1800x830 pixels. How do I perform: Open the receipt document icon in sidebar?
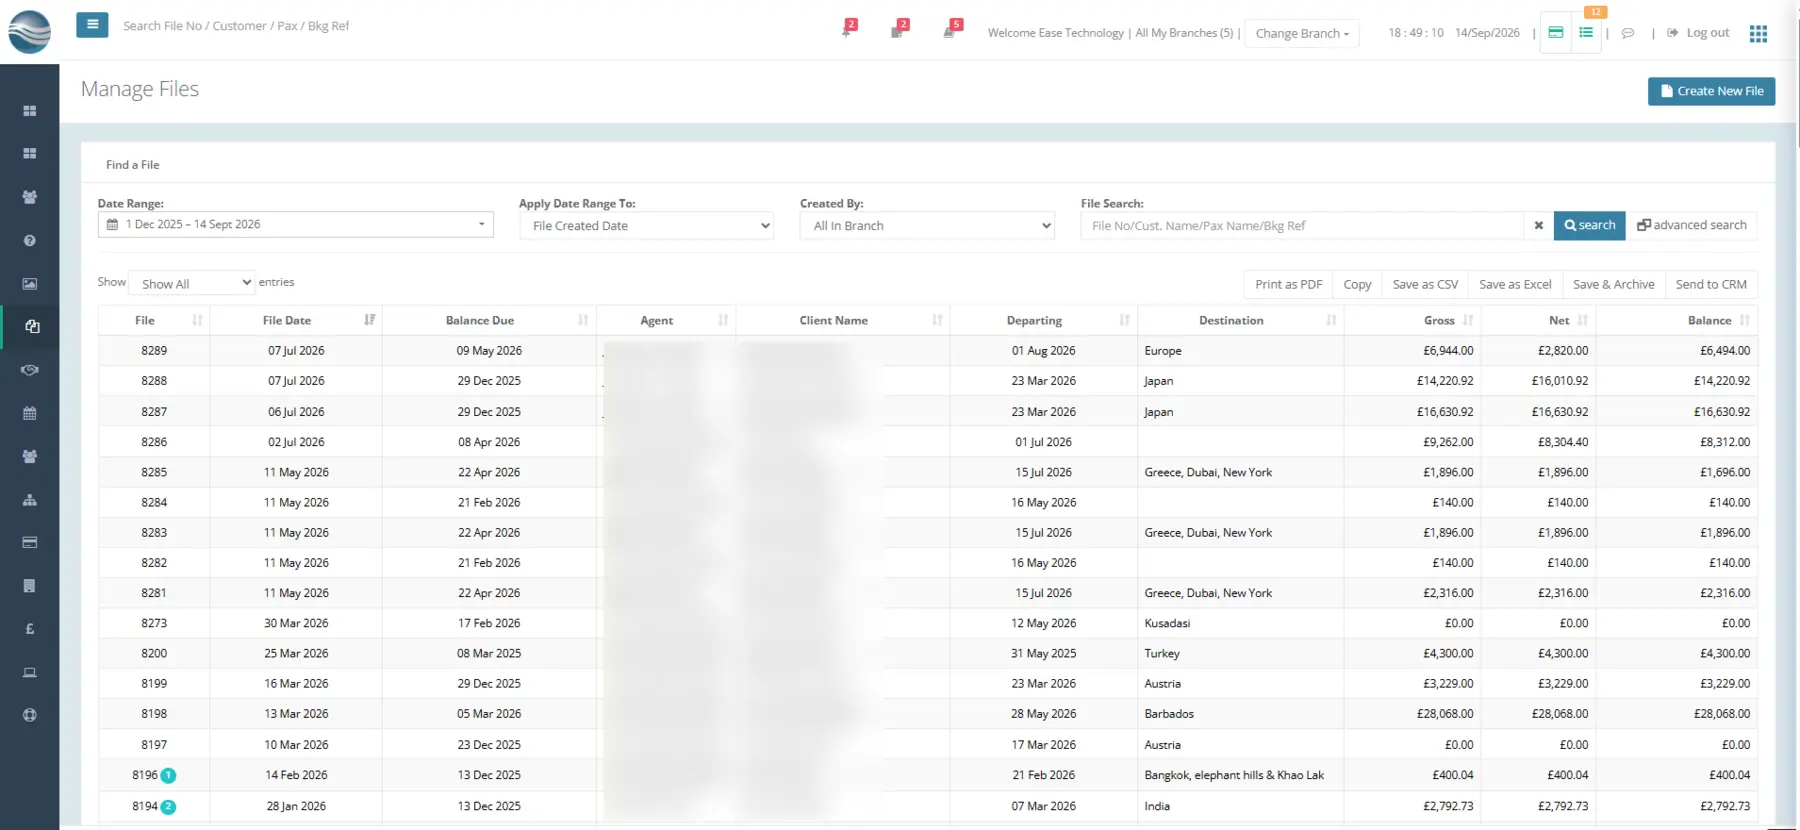click(x=30, y=586)
